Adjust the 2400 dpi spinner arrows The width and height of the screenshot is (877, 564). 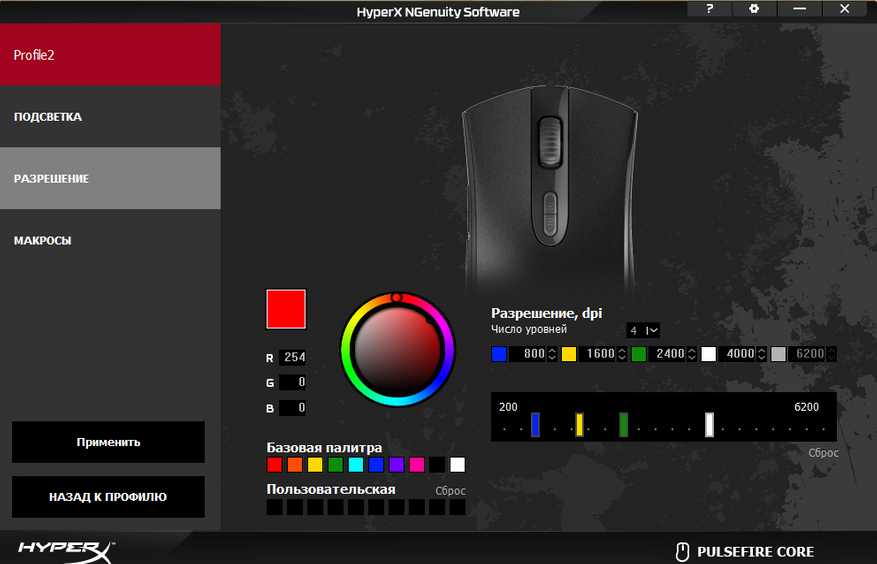[692, 354]
